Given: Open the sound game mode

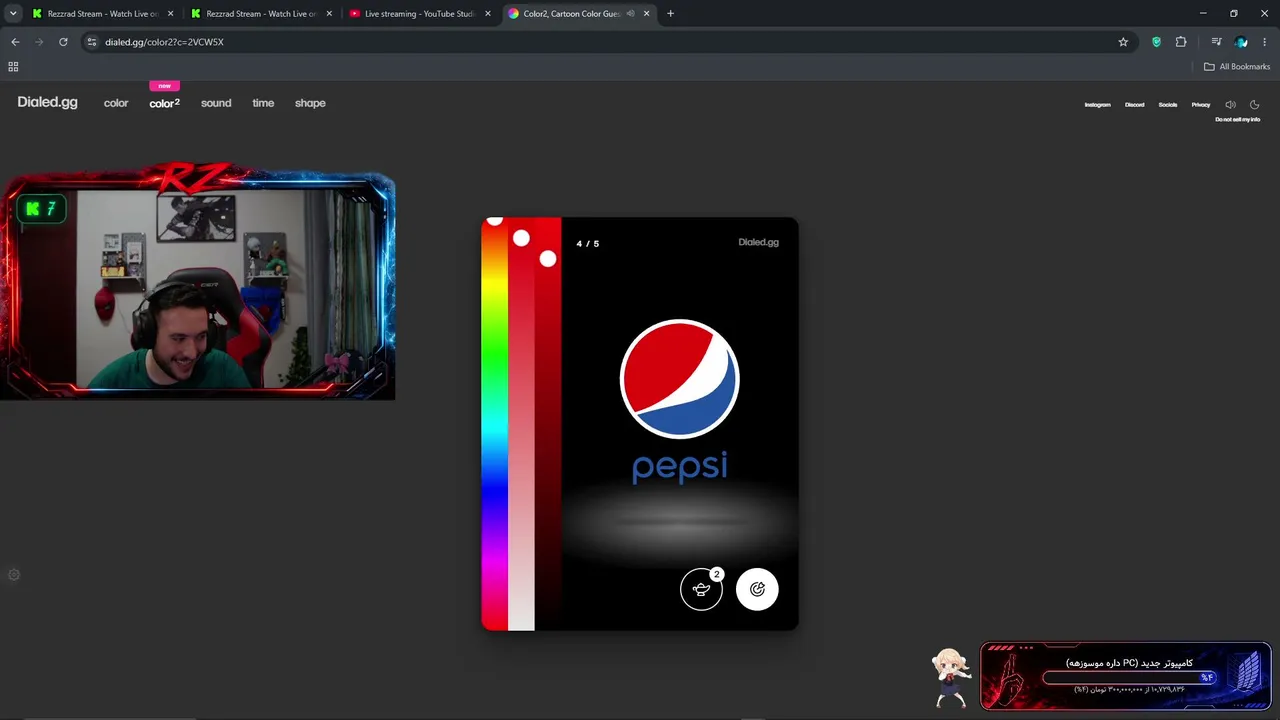Looking at the screenshot, I should point(216,103).
